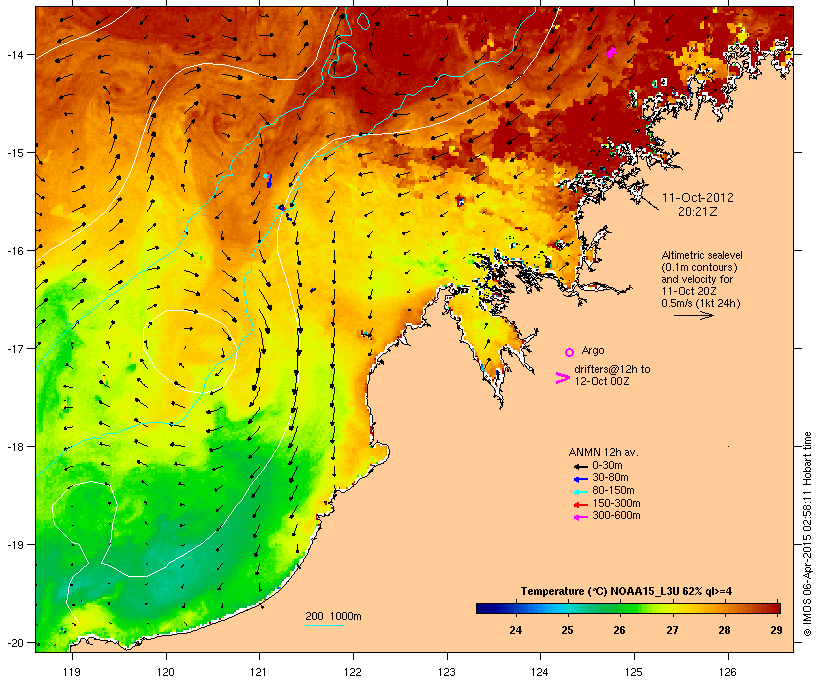Screen dimensions: 820x680
Task: Click the drifters@12h to label
Action: point(612,369)
